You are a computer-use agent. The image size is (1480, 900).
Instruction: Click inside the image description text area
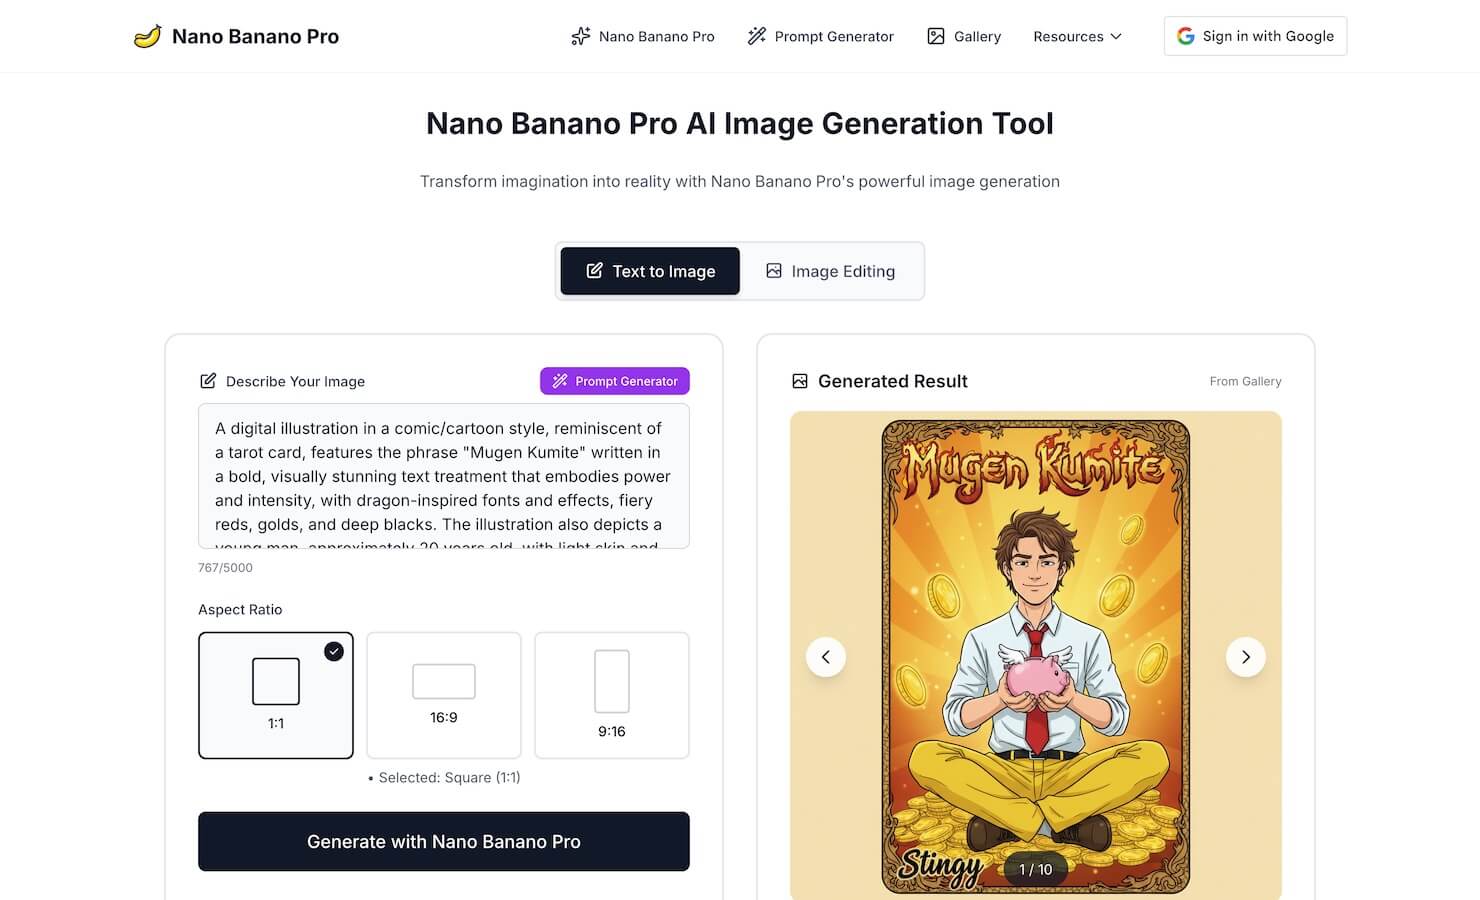point(444,476)
